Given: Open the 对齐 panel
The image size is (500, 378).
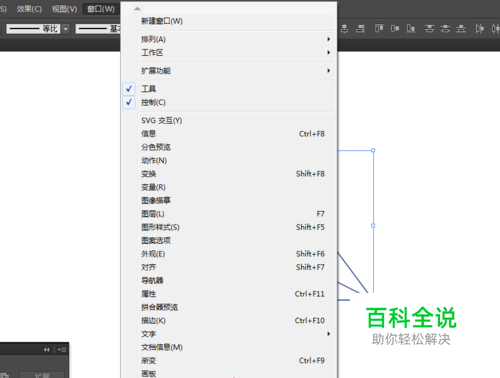Looking at the screenshot, I should [230, 267].
